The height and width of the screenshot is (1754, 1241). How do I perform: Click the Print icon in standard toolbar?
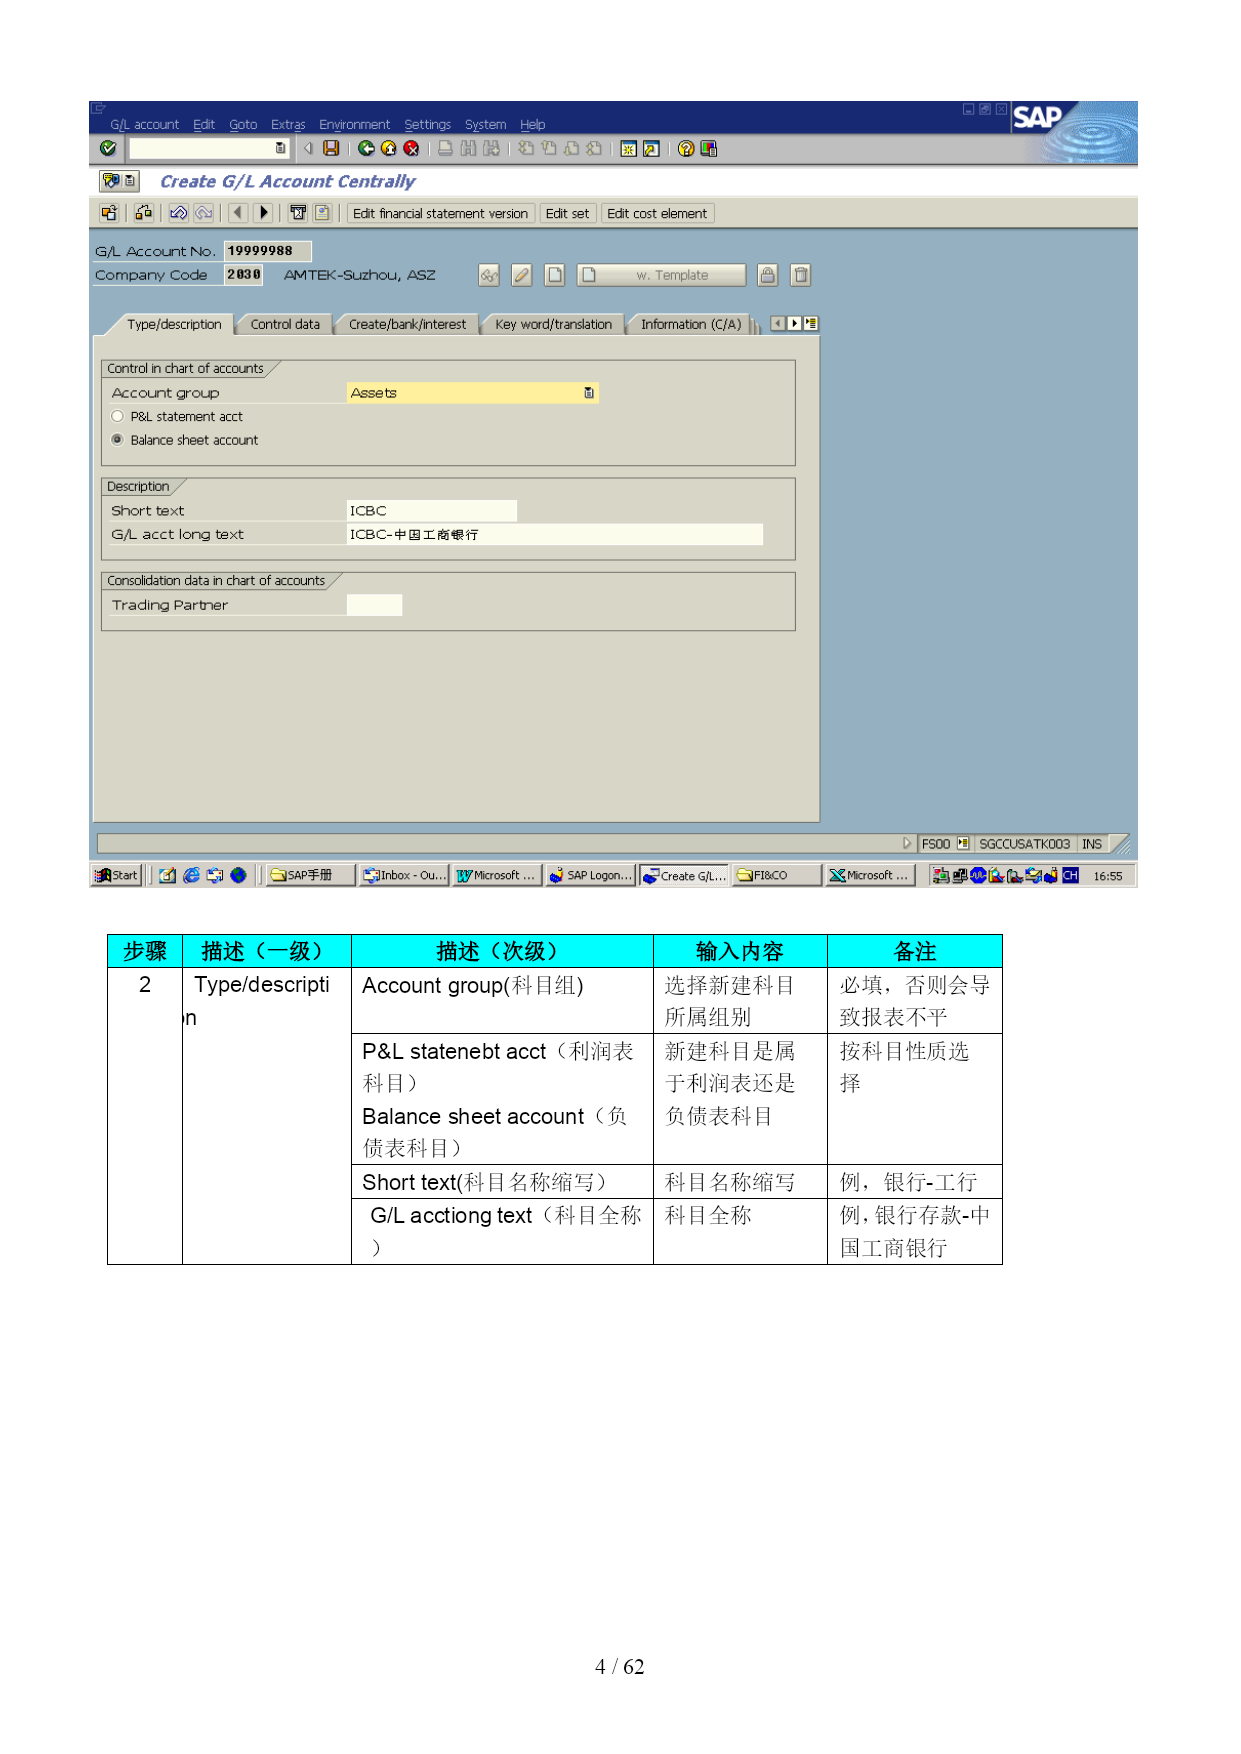(445, 149)
